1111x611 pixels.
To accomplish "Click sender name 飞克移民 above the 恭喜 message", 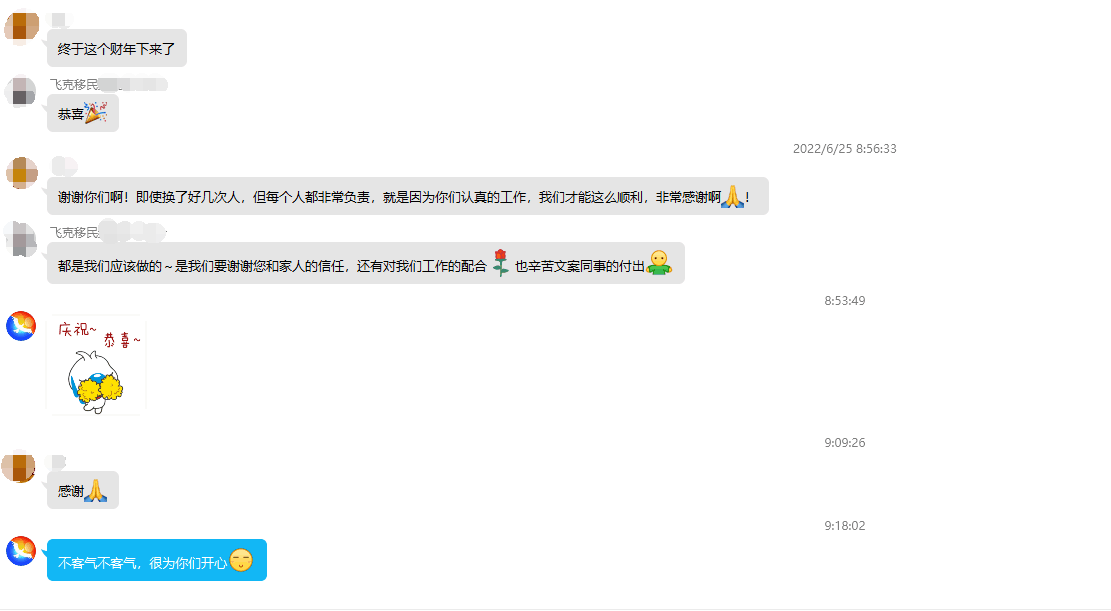I will pyautogui.click(x=75, y=85).
